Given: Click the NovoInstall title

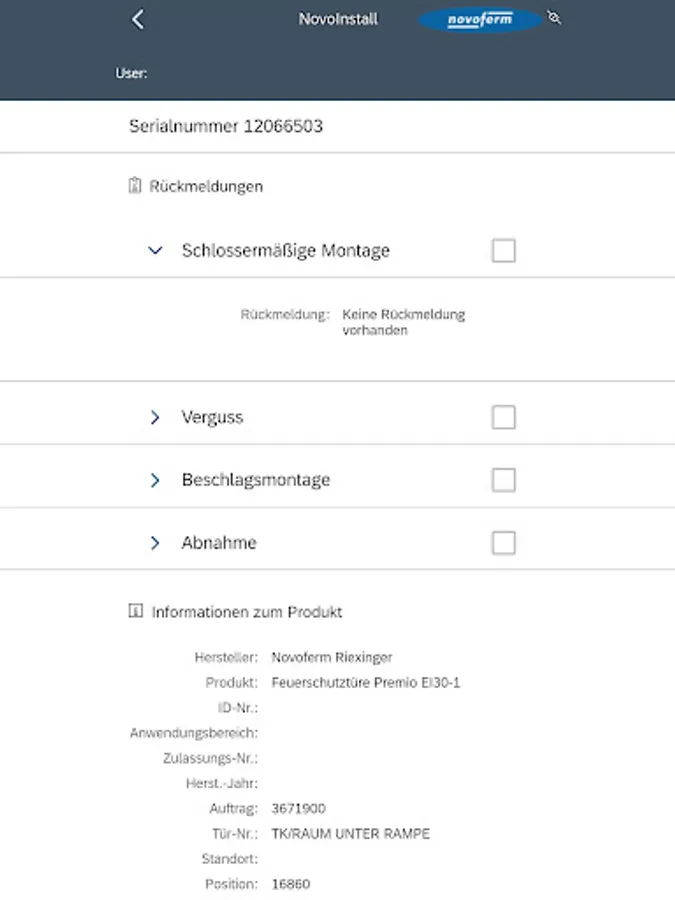Looking at the screenshot, I should (x=338, y=19).
